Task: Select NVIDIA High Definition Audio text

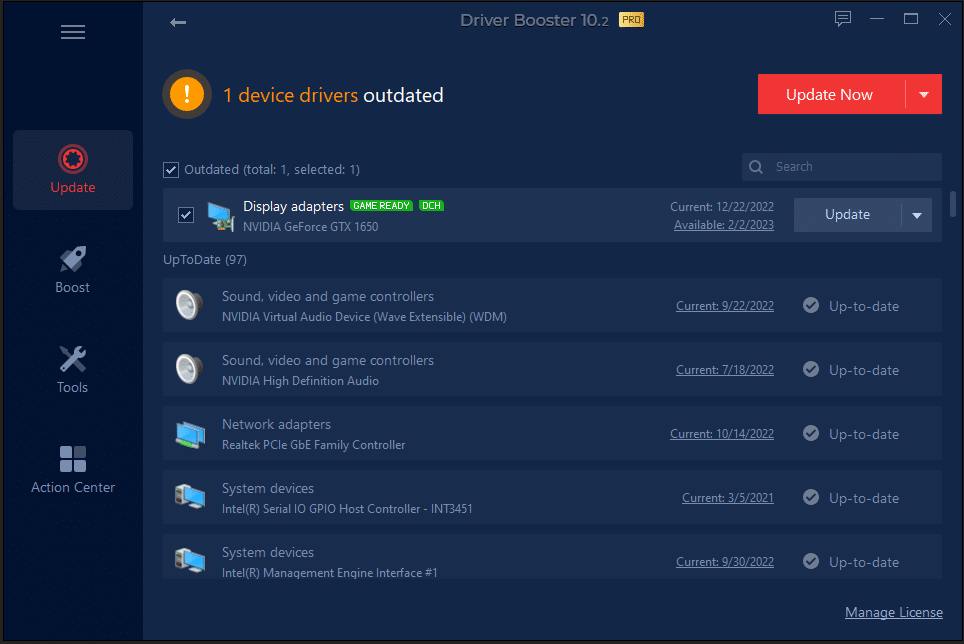Action: pyautogui.click(x=300, y=381)
